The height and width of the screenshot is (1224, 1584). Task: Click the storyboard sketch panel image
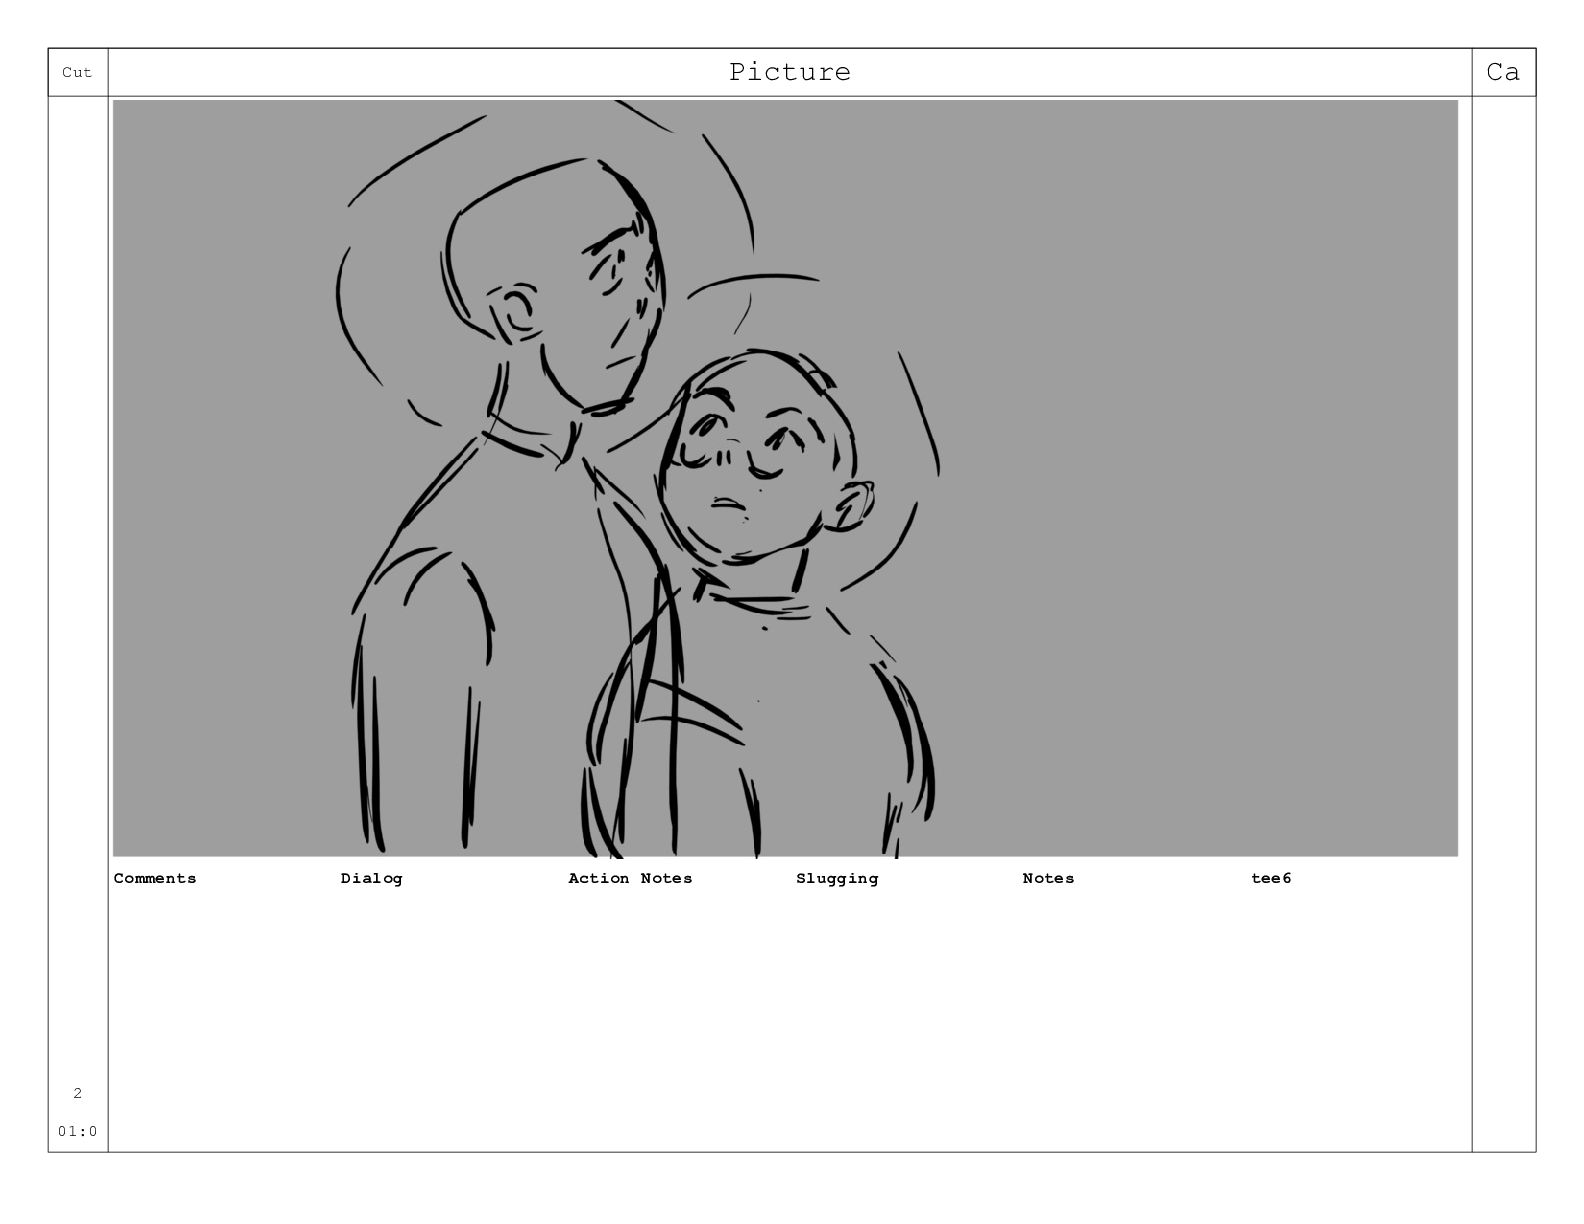point(785,478)
